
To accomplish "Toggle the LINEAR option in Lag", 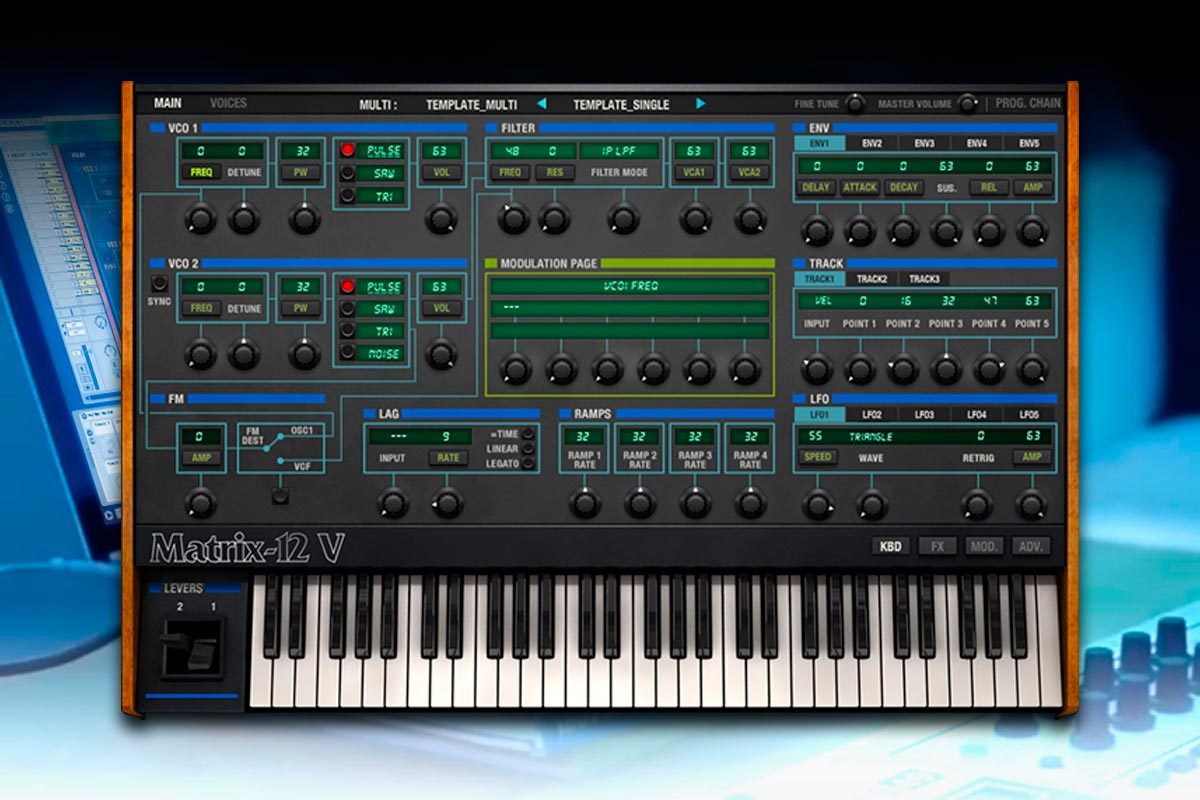I will (528, 449).
